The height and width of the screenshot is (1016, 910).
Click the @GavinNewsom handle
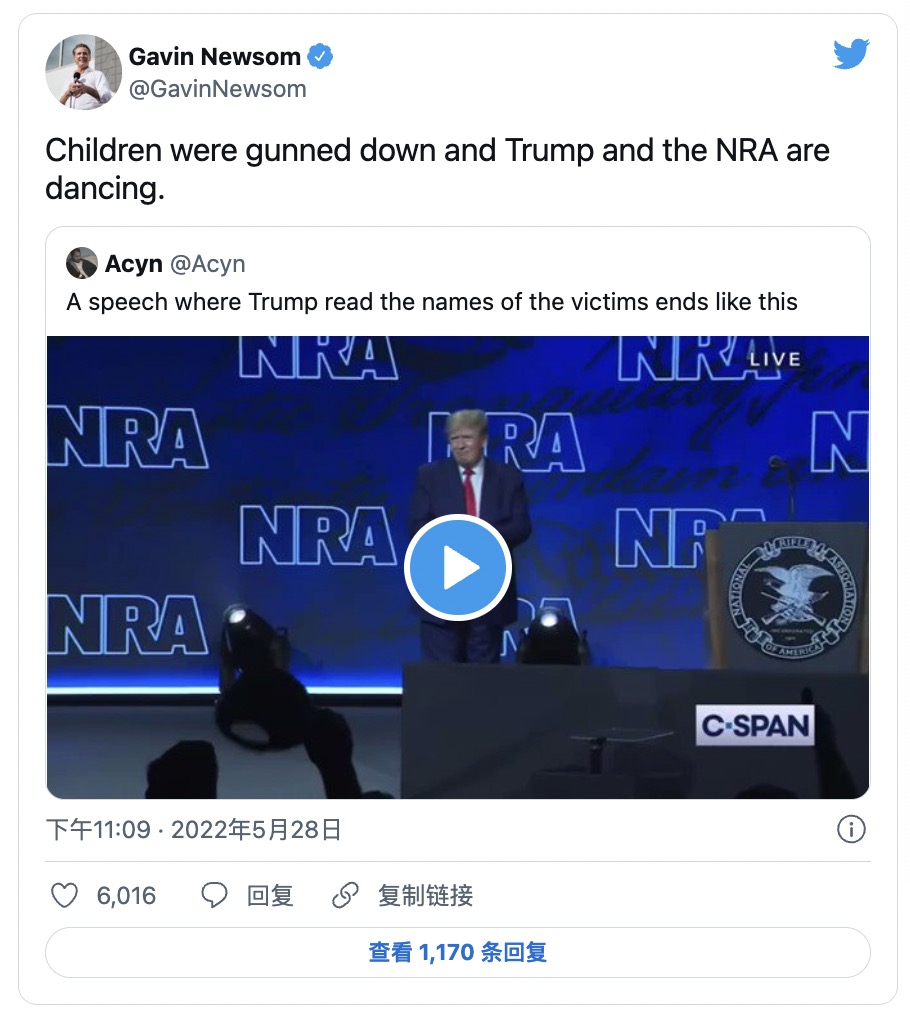coord(217,89)
